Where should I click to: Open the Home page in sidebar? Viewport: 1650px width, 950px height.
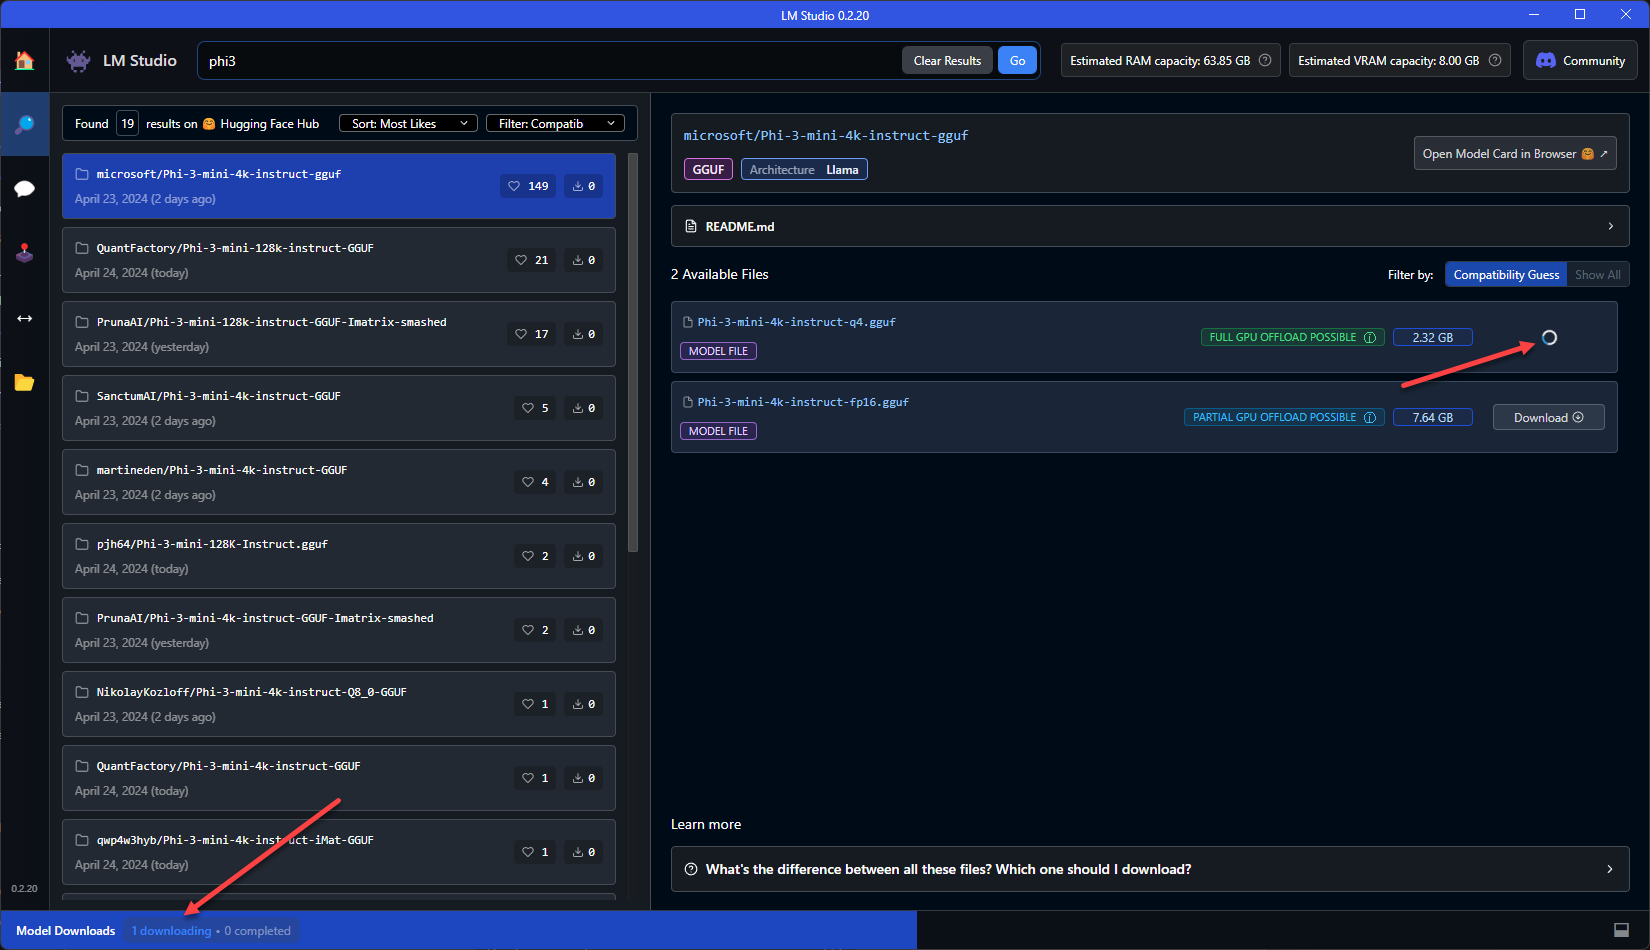pyautogui.click(x=24, y=61)
